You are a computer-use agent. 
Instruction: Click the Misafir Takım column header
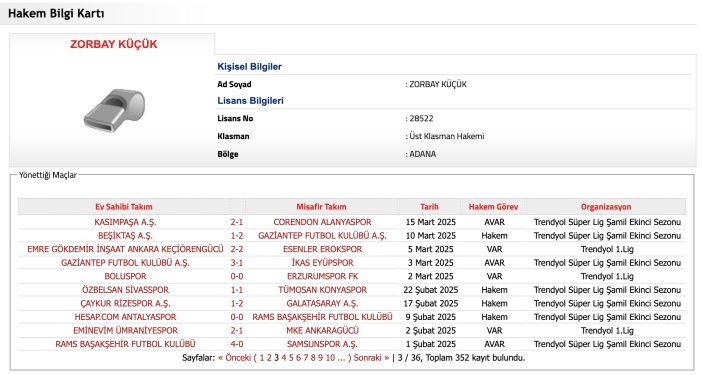(321, 207)
